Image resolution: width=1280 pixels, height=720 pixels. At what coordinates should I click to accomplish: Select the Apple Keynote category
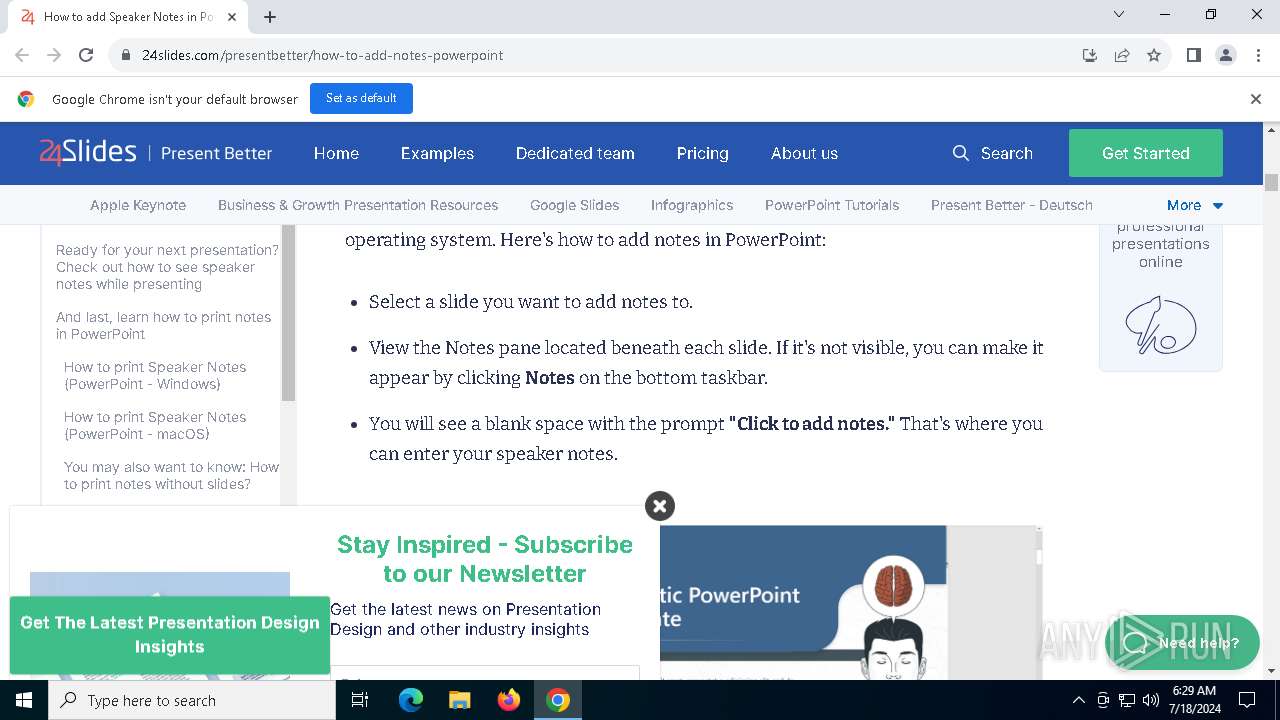(138, 205)
